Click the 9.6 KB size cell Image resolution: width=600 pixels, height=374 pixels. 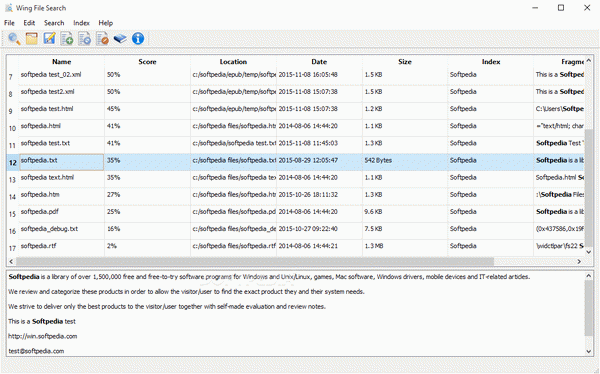[x=405, y=214]
